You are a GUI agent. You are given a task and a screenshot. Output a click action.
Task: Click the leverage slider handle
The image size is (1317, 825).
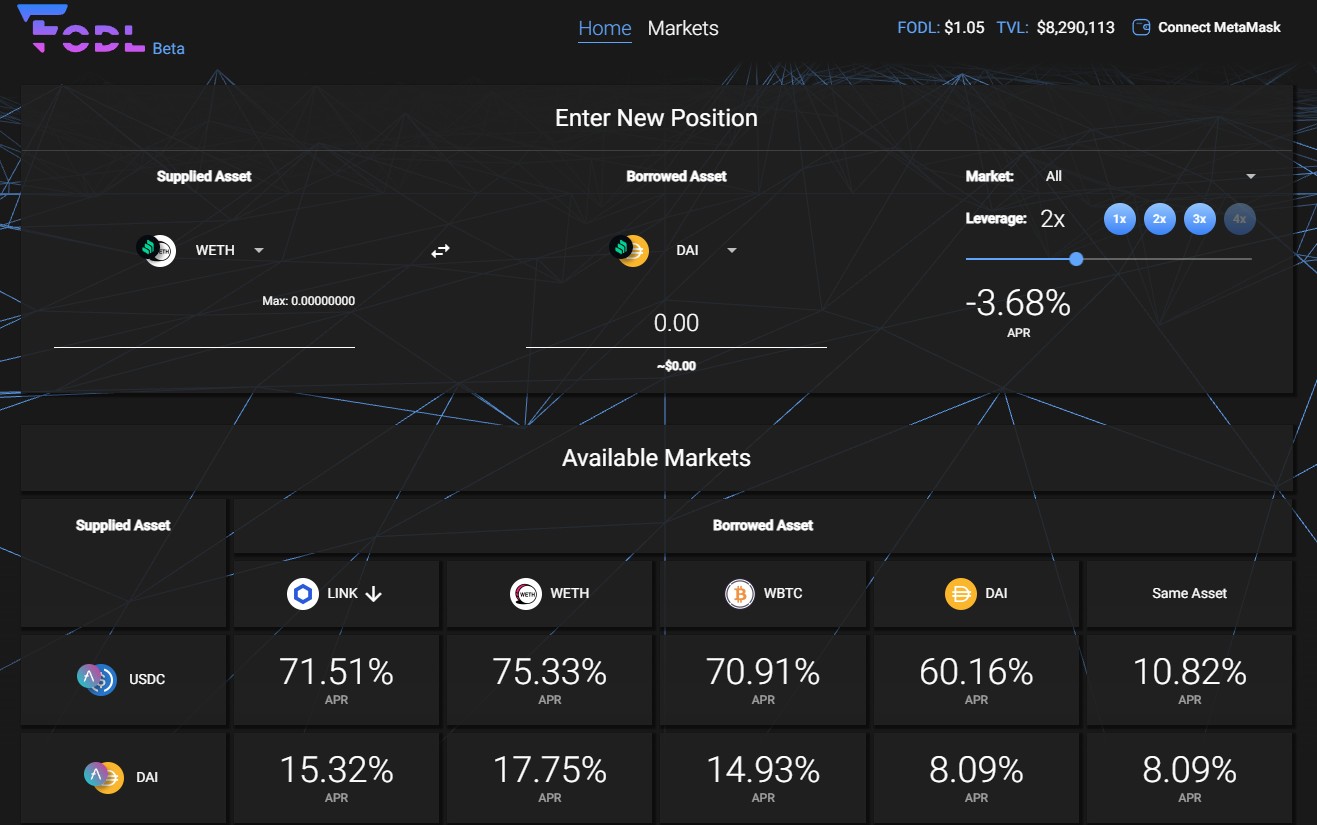click(x=1076, y=259)
